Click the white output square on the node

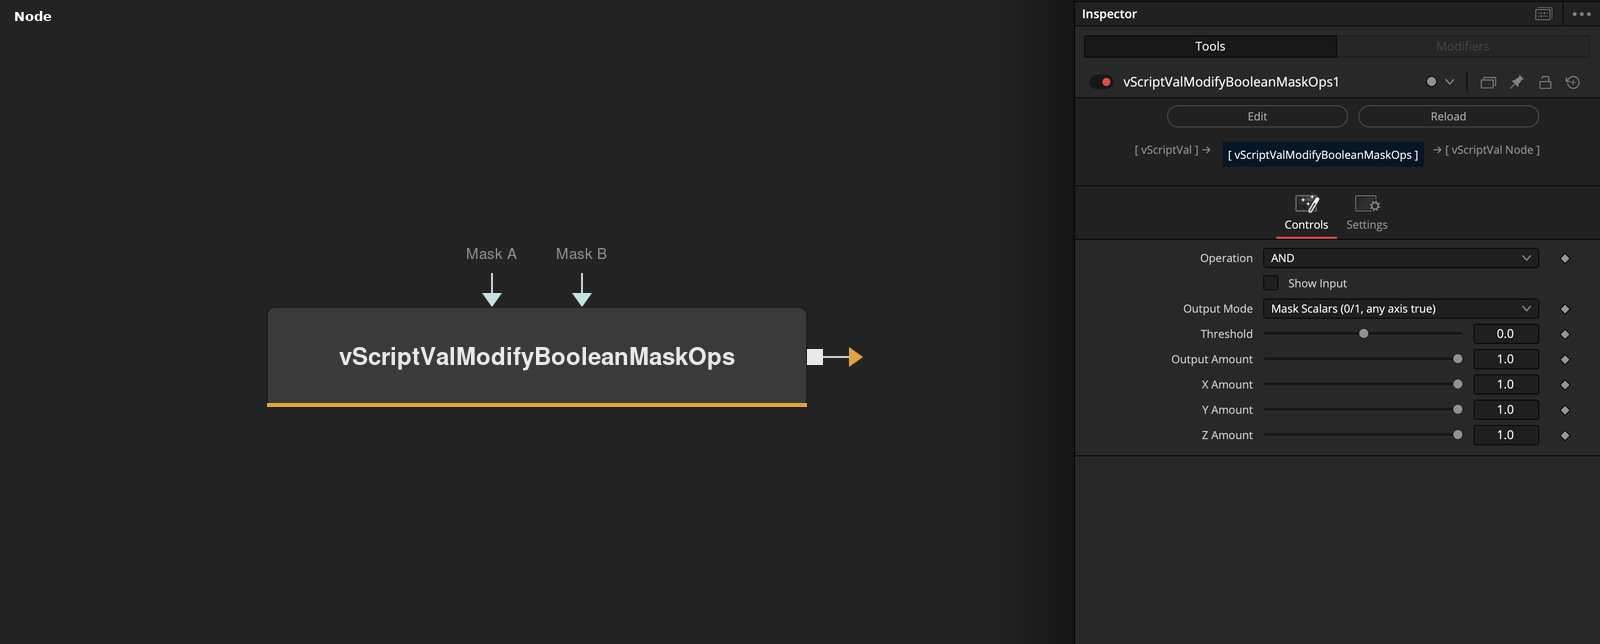coord(815,357)
